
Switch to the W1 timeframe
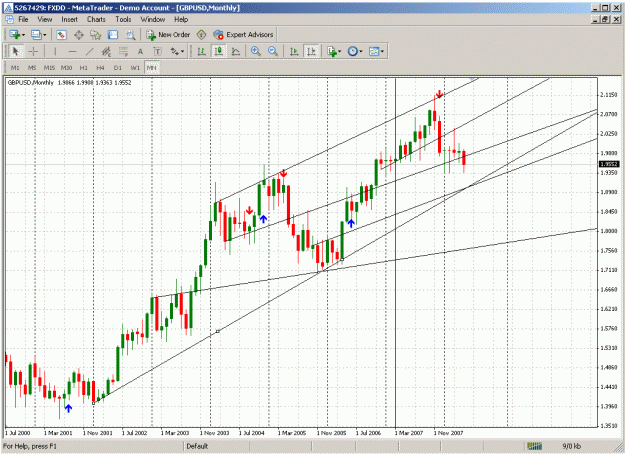tap(135, 68)
